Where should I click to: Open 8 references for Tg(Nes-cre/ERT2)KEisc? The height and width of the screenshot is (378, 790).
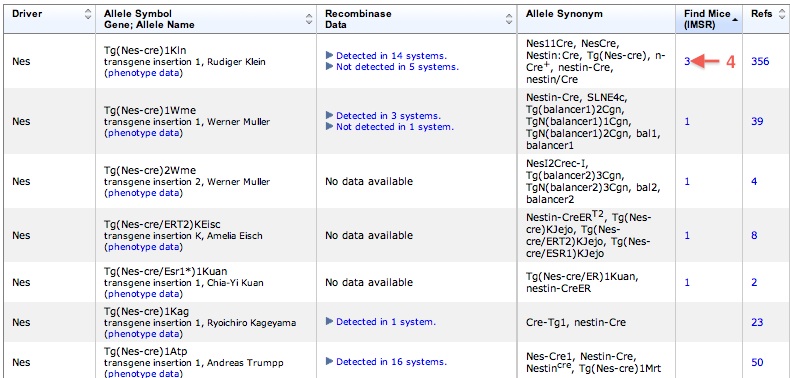coord(754,235)
